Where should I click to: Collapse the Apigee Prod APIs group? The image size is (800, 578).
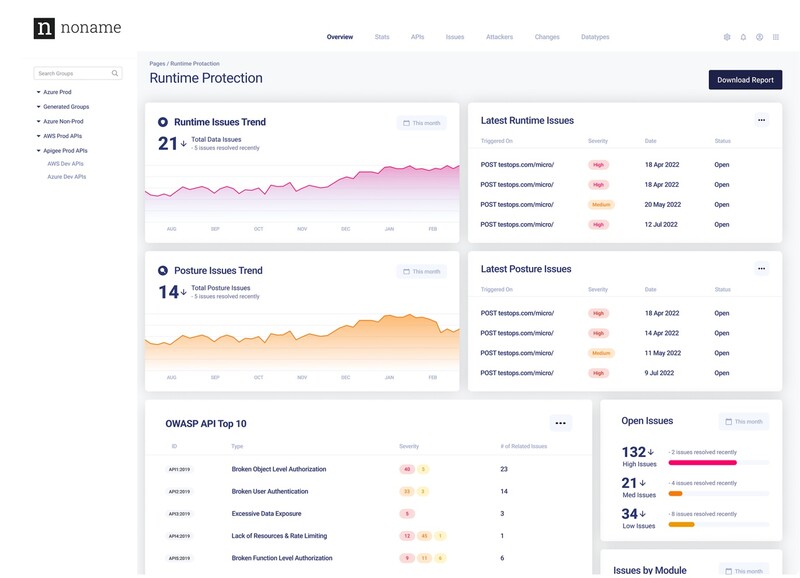pyautogui.click(x=39, y=151)
